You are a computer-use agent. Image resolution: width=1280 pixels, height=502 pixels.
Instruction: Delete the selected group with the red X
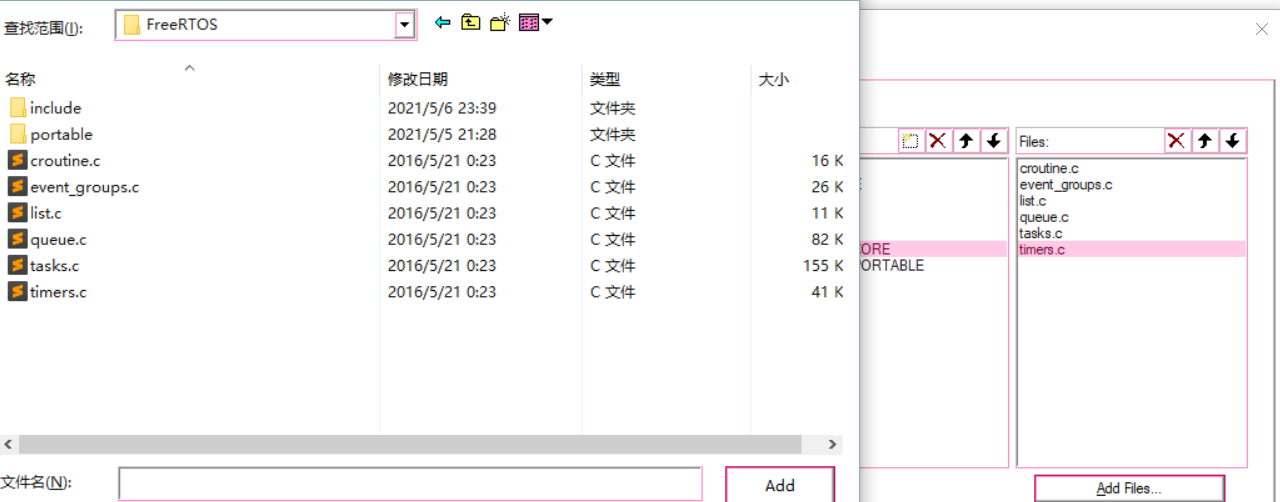(938, 141)
